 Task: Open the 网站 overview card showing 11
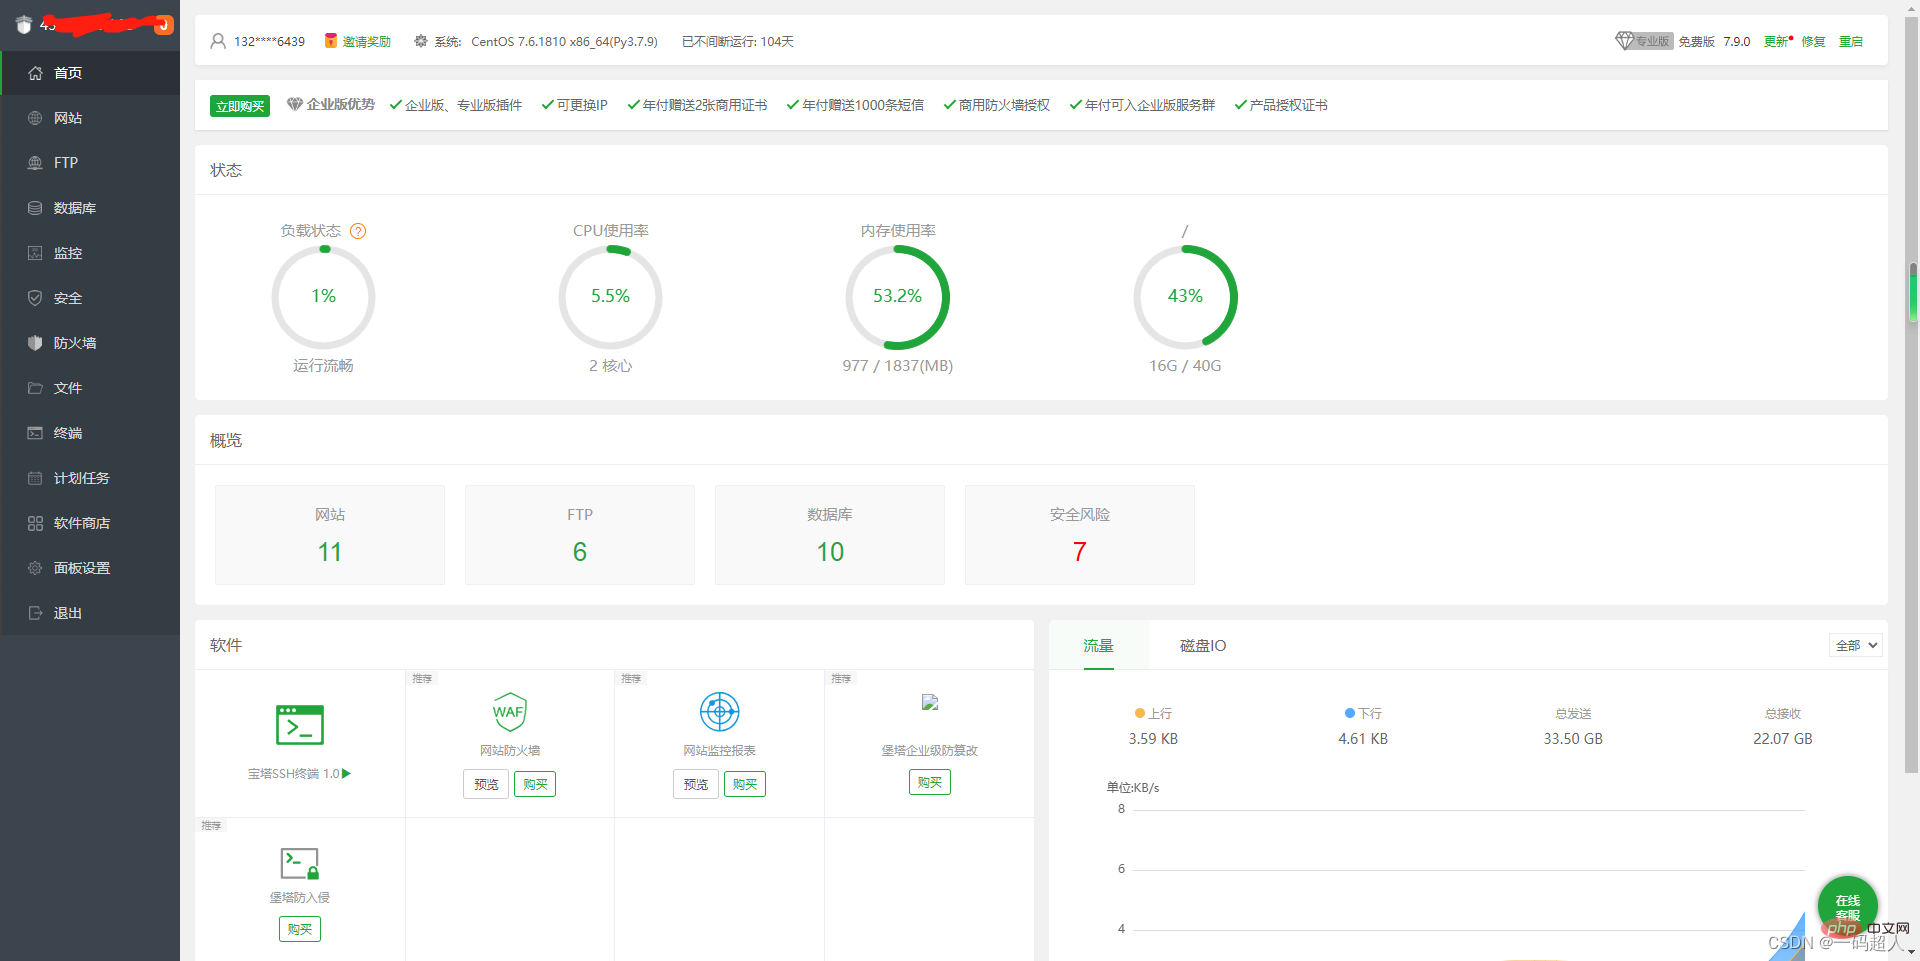click(330, 535)
